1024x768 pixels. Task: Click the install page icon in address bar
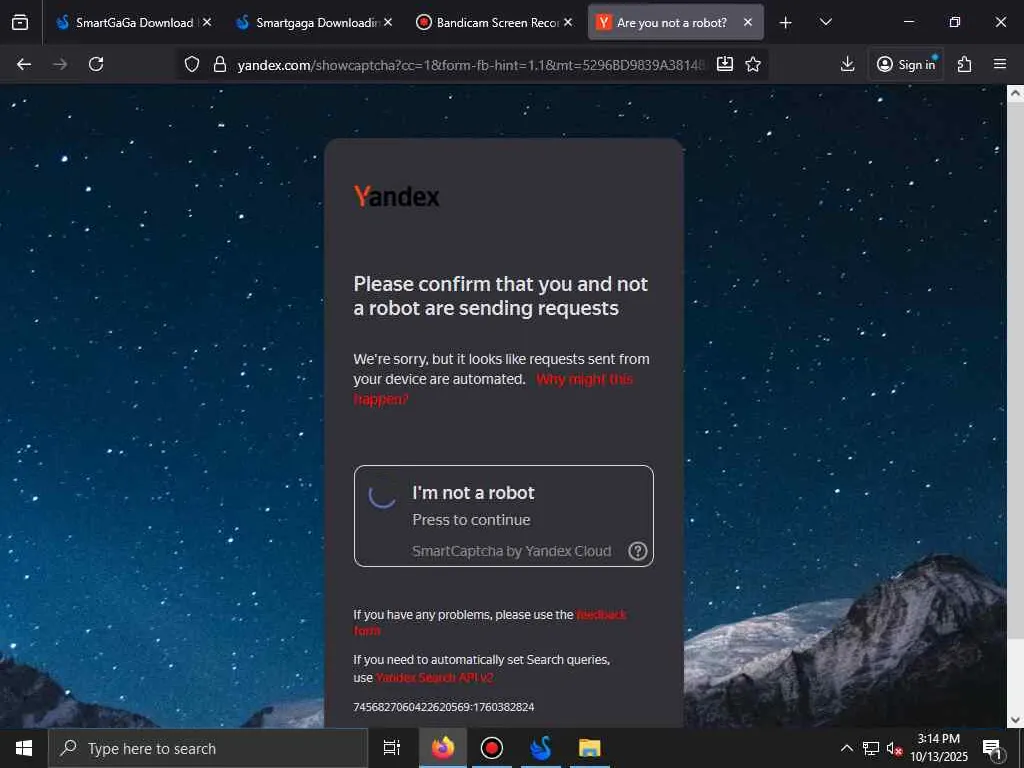coord(725,64)
